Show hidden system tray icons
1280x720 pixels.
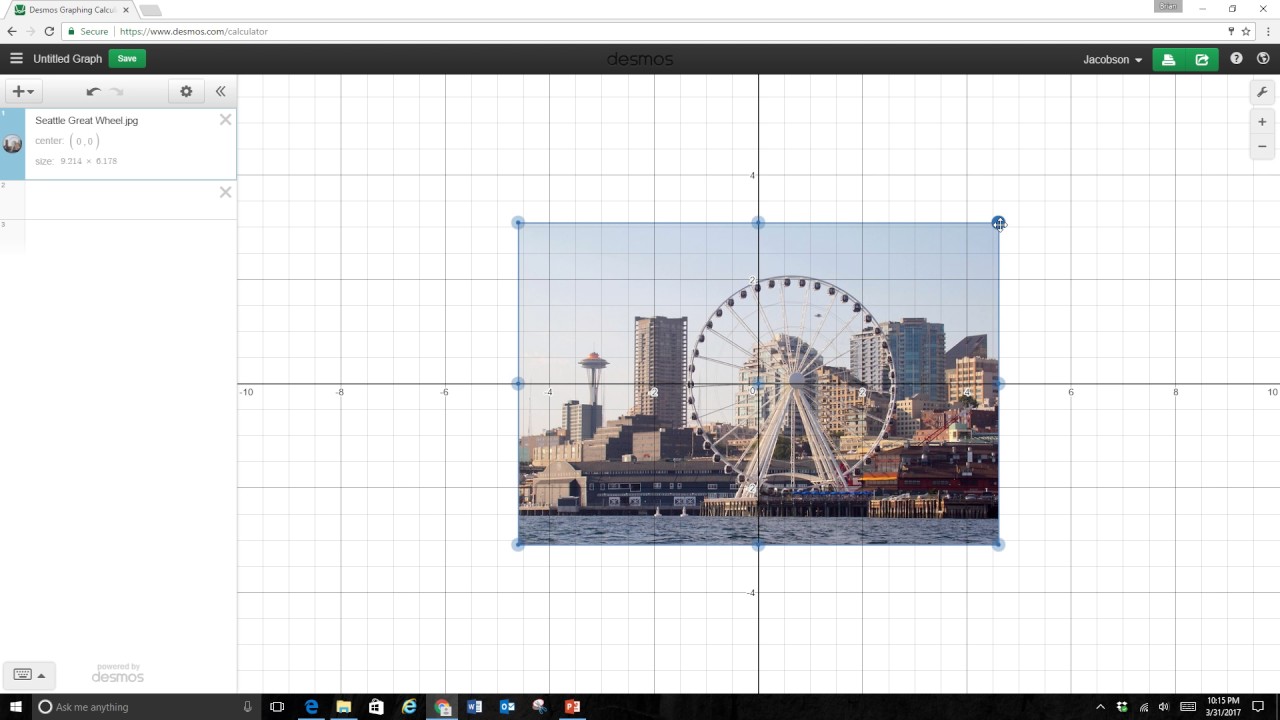(1100, 707)
